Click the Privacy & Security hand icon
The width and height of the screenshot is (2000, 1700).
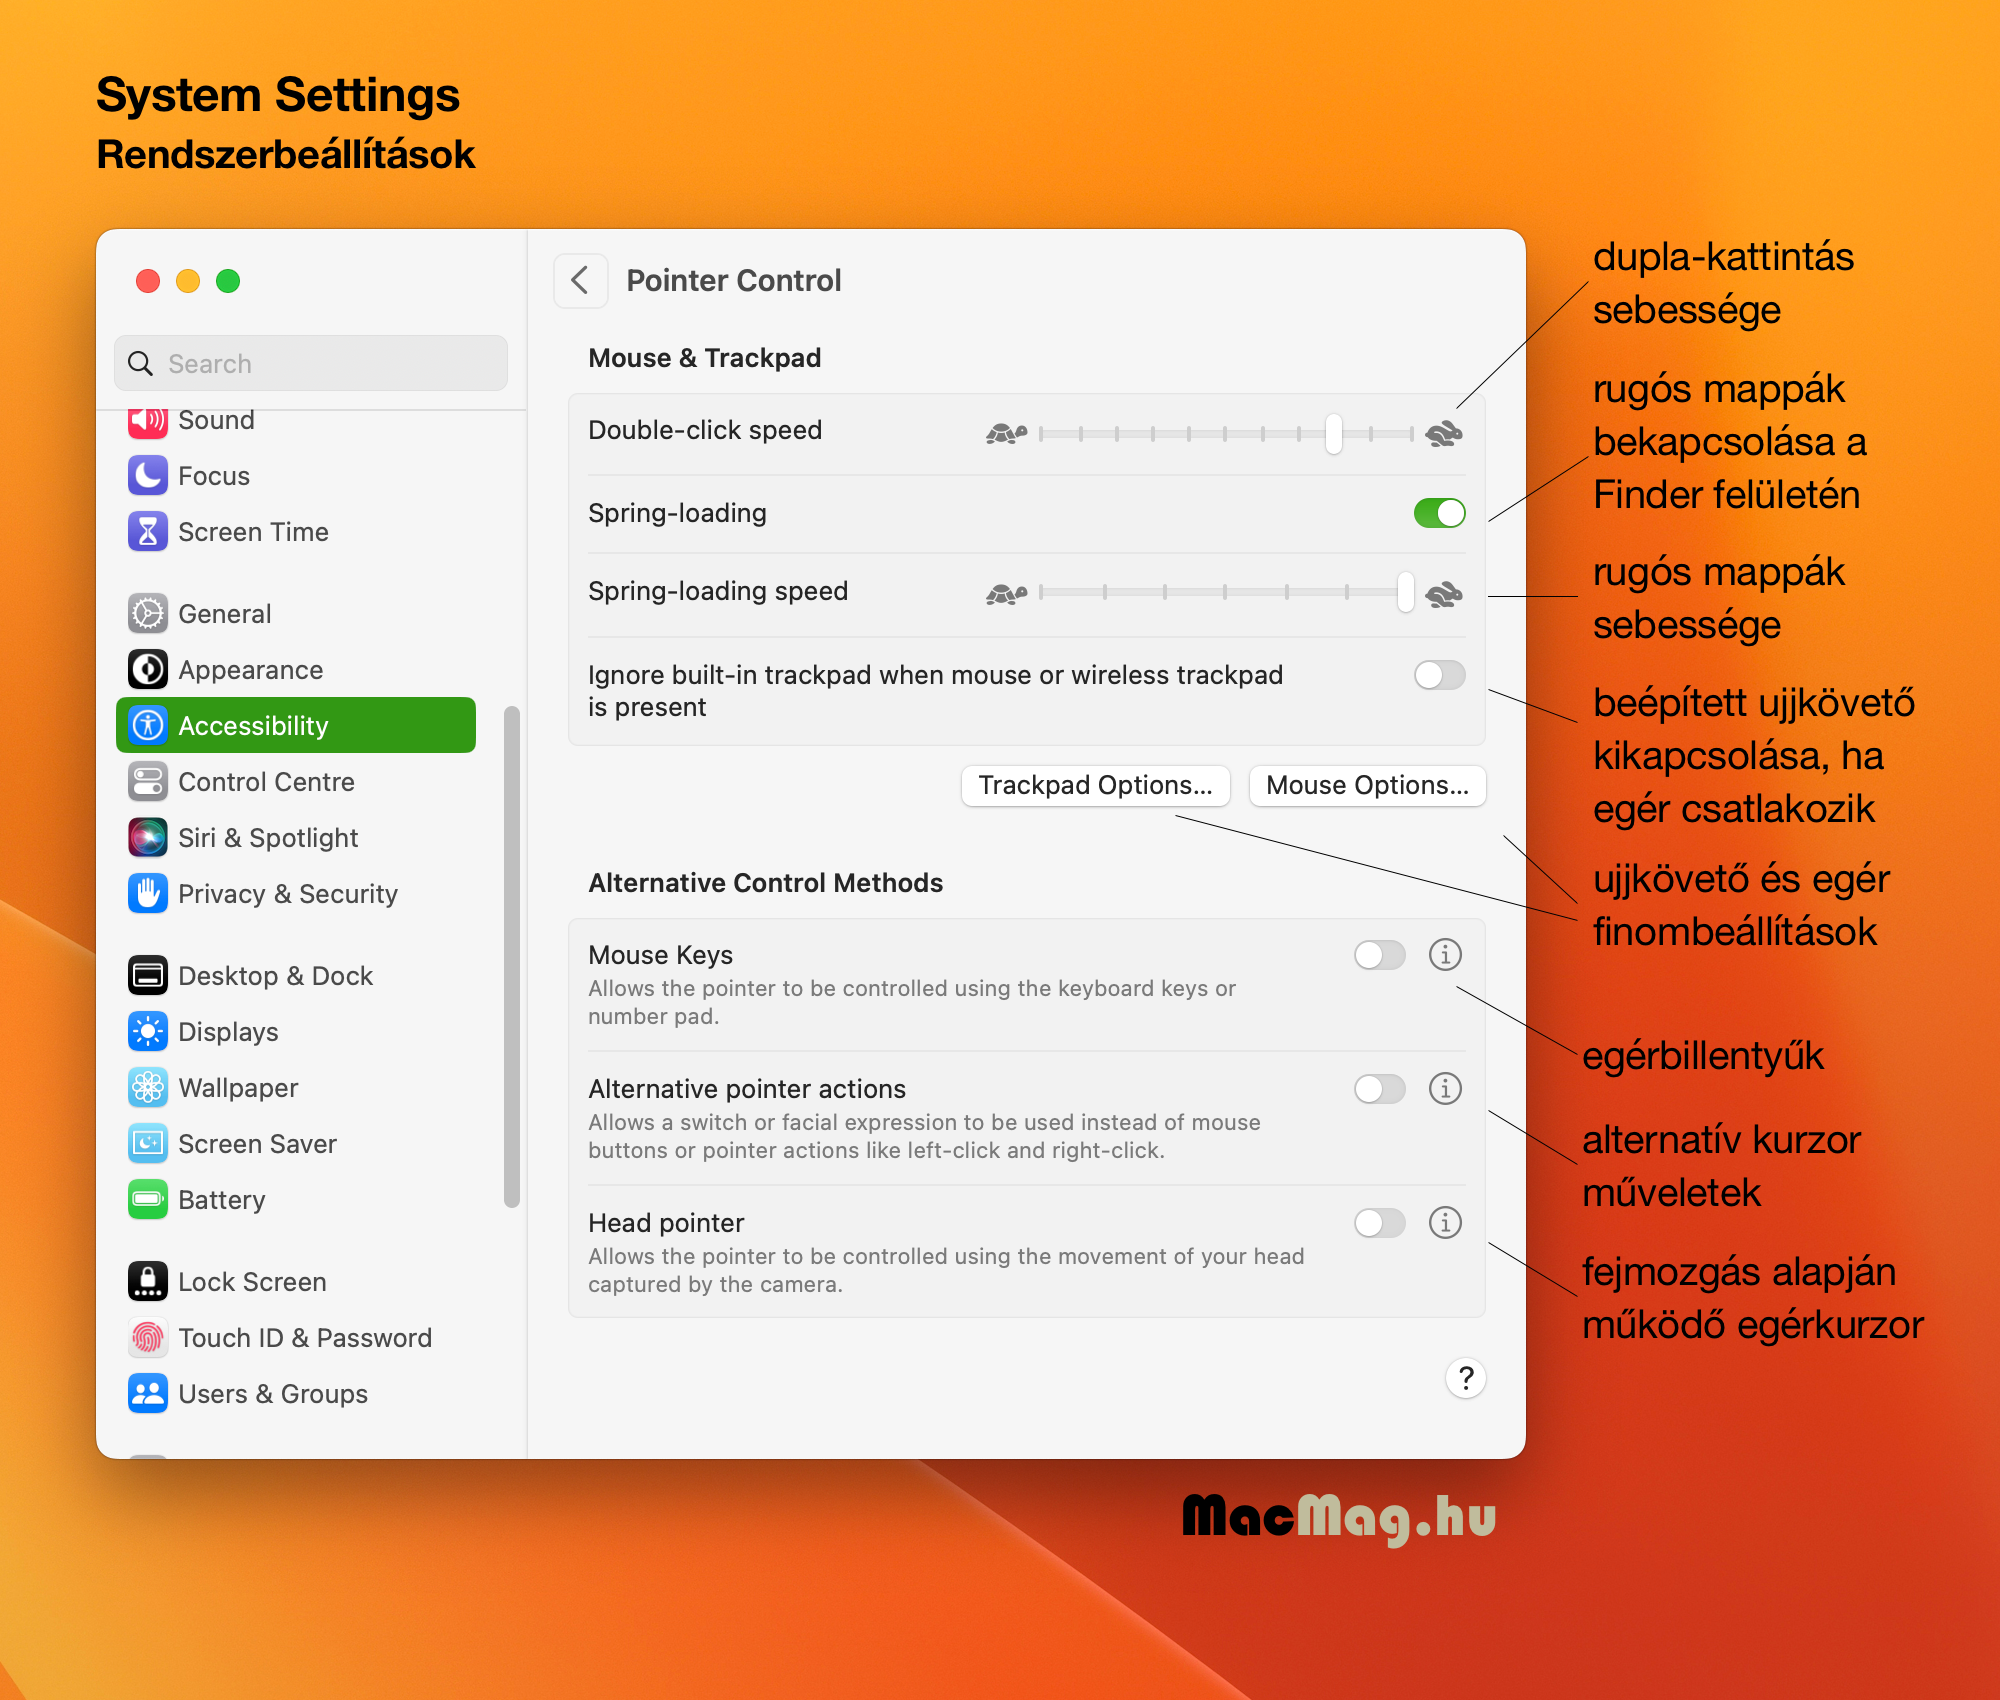[x=148, y=894]
